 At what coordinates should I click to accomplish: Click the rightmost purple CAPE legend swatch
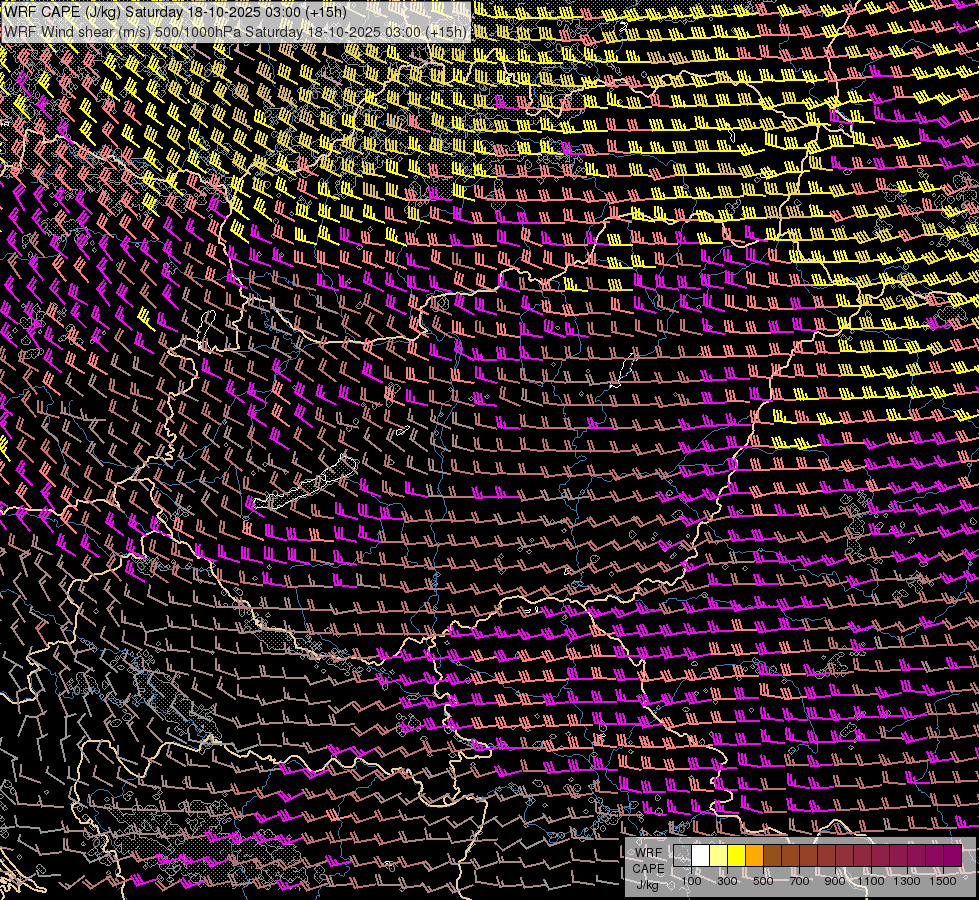pos(952,856)
